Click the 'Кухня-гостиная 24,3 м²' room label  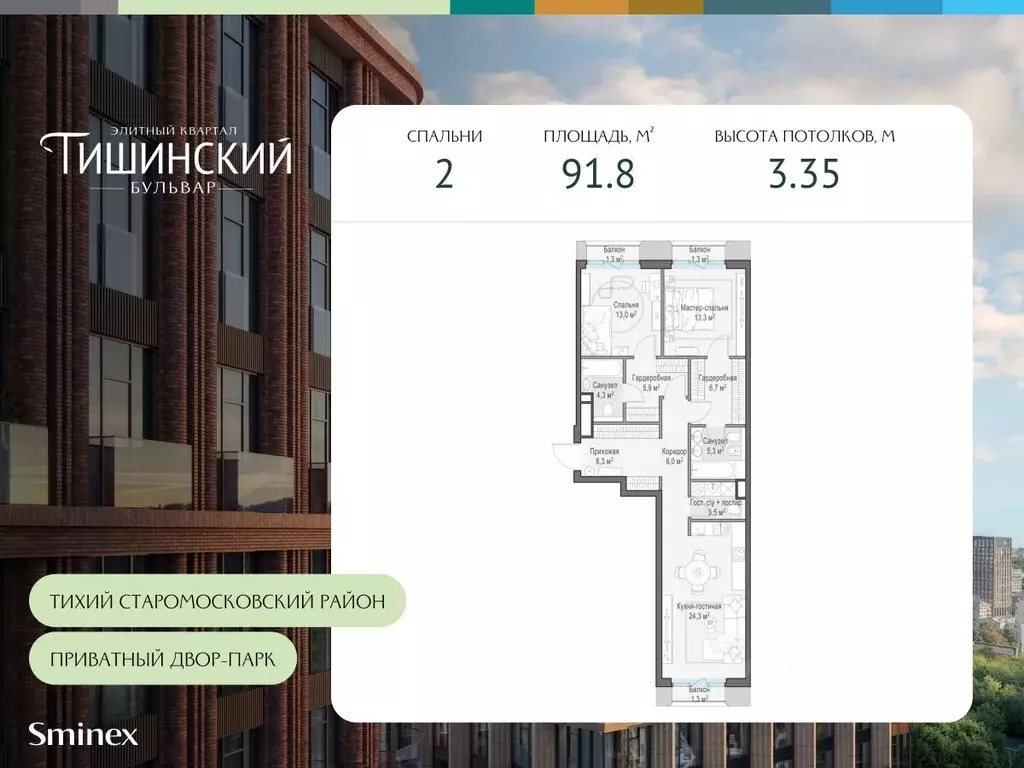699,611
